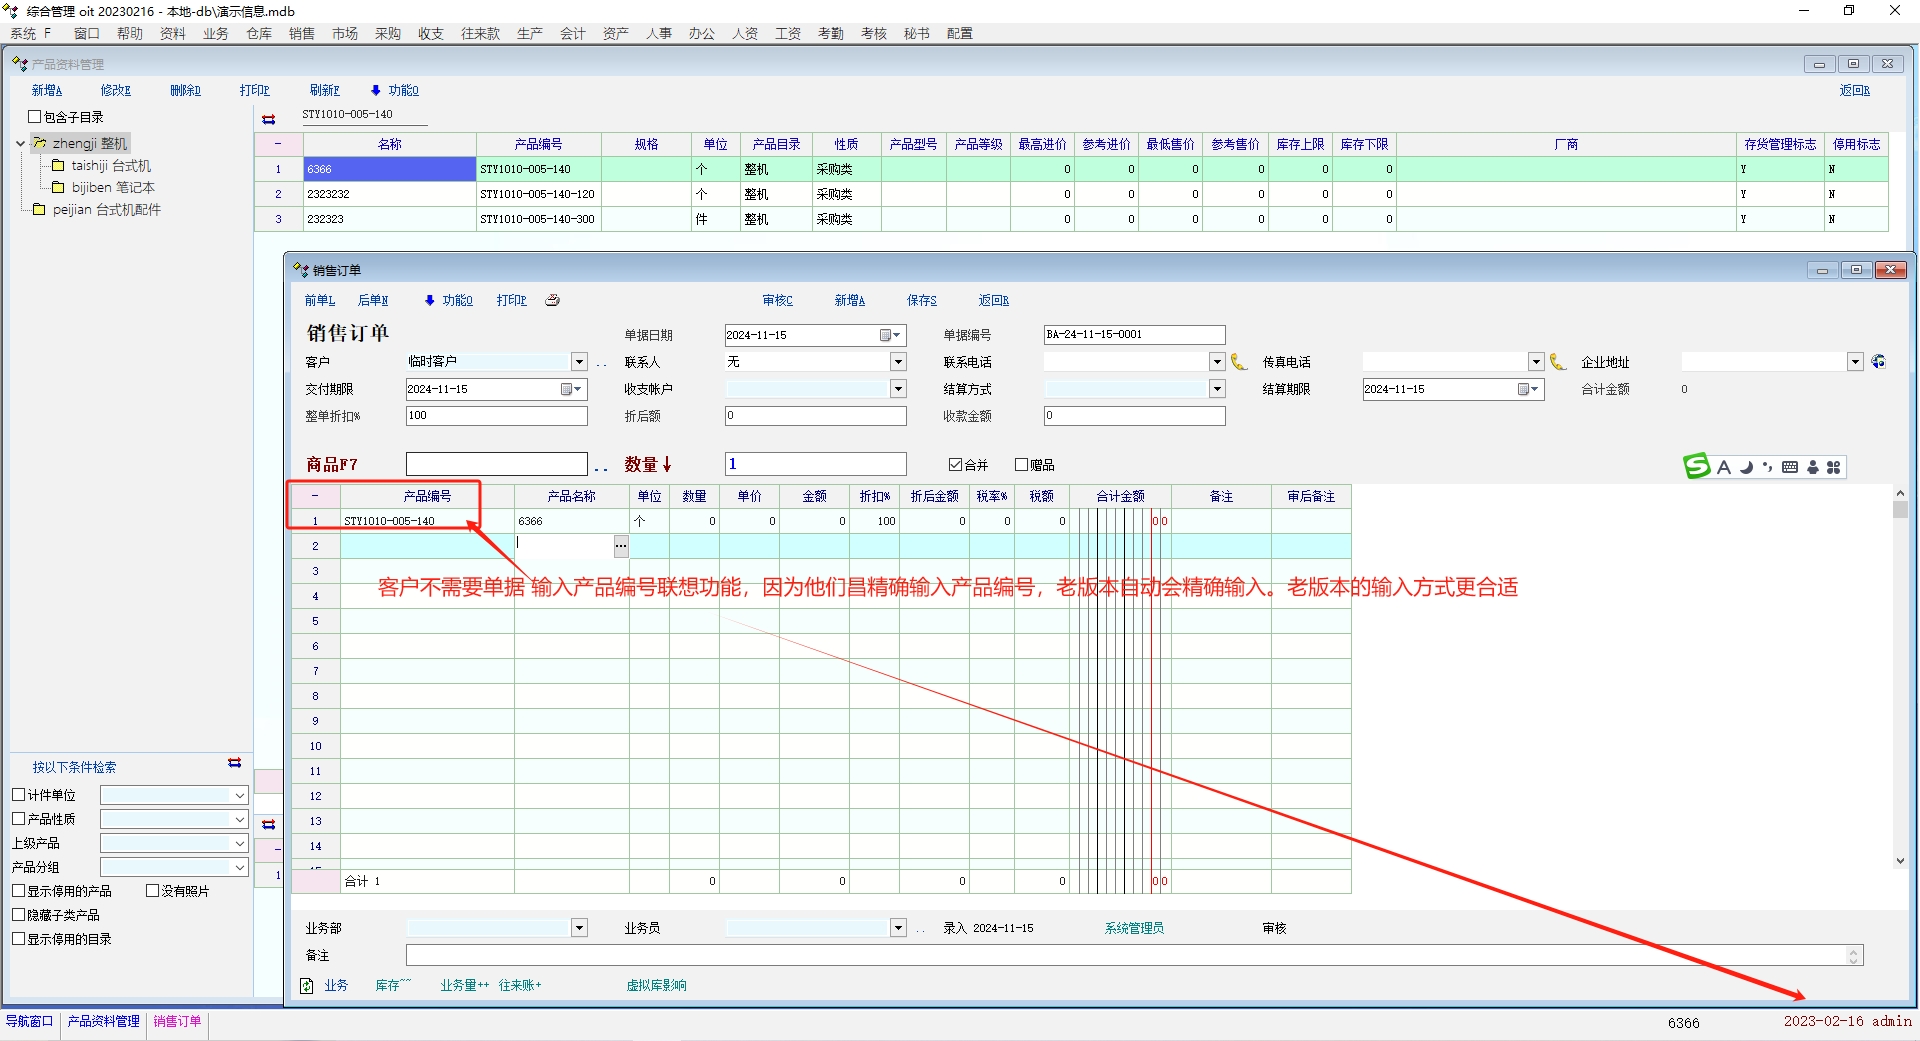Open the 销售 menu in menu bar

(301, 33)
